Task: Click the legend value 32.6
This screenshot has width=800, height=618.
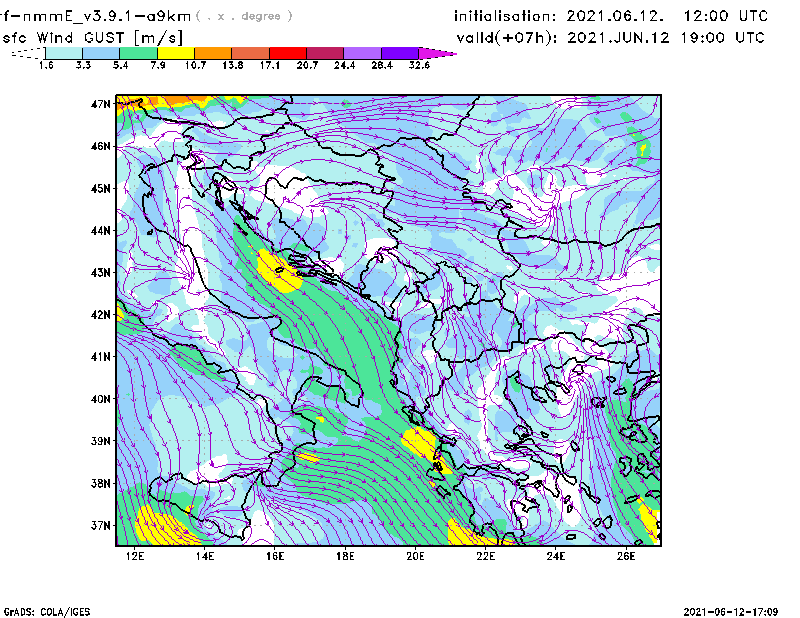Action: click(x=419, y=65)
